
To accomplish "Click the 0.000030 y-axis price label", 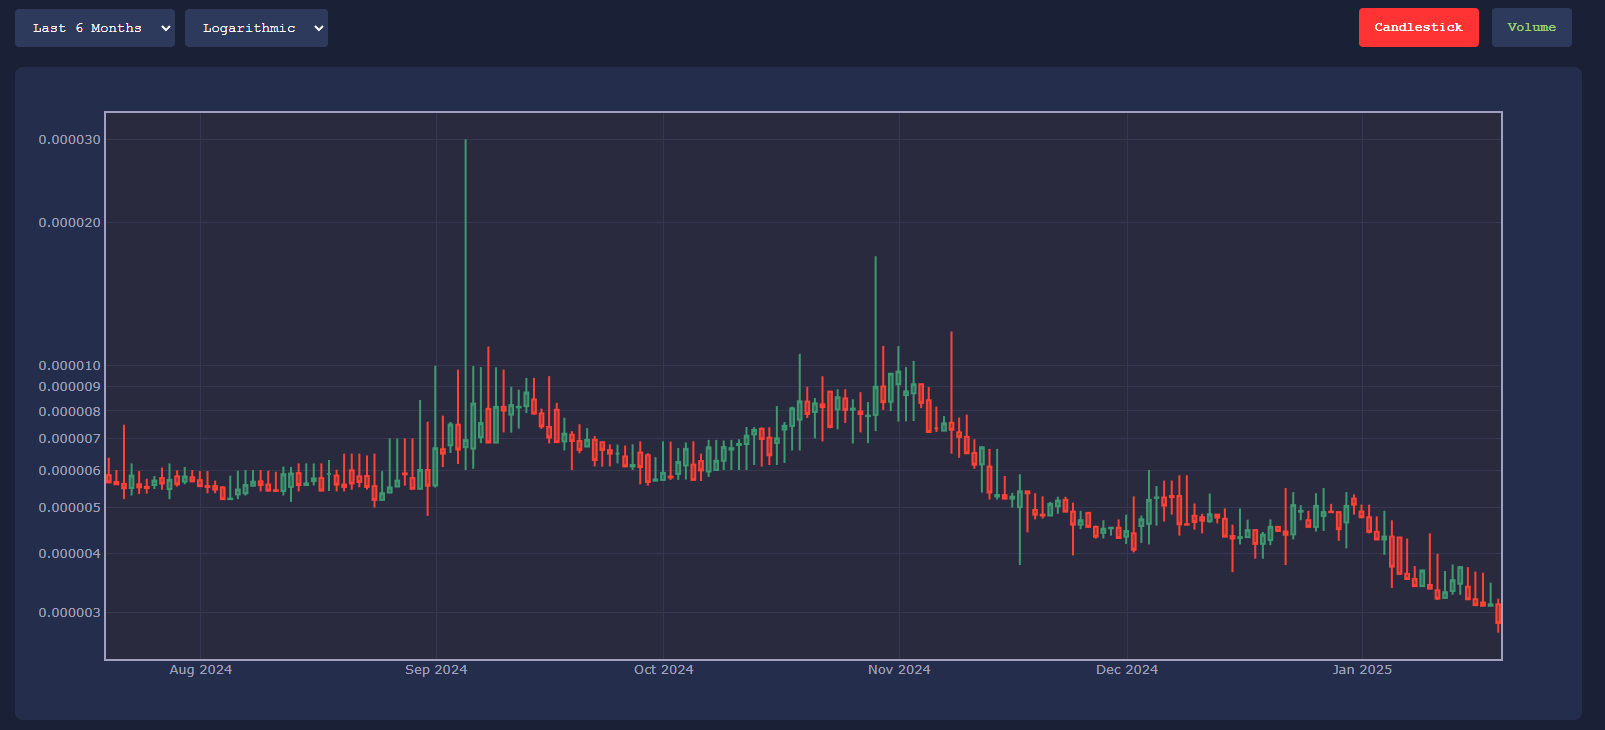I will tap(70, 140).
